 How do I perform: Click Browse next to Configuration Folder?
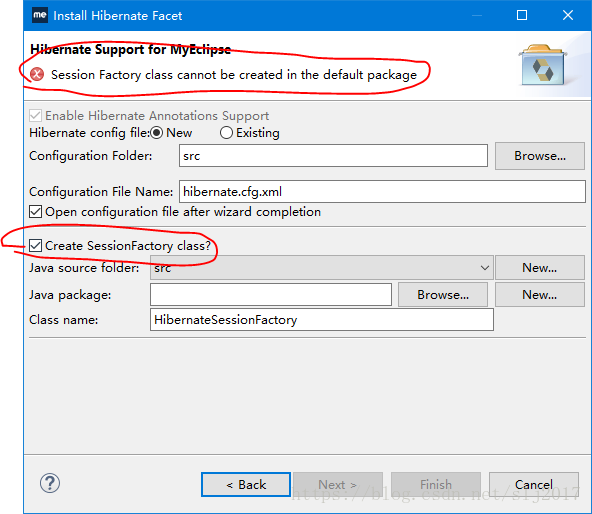[x=540, y=156]
